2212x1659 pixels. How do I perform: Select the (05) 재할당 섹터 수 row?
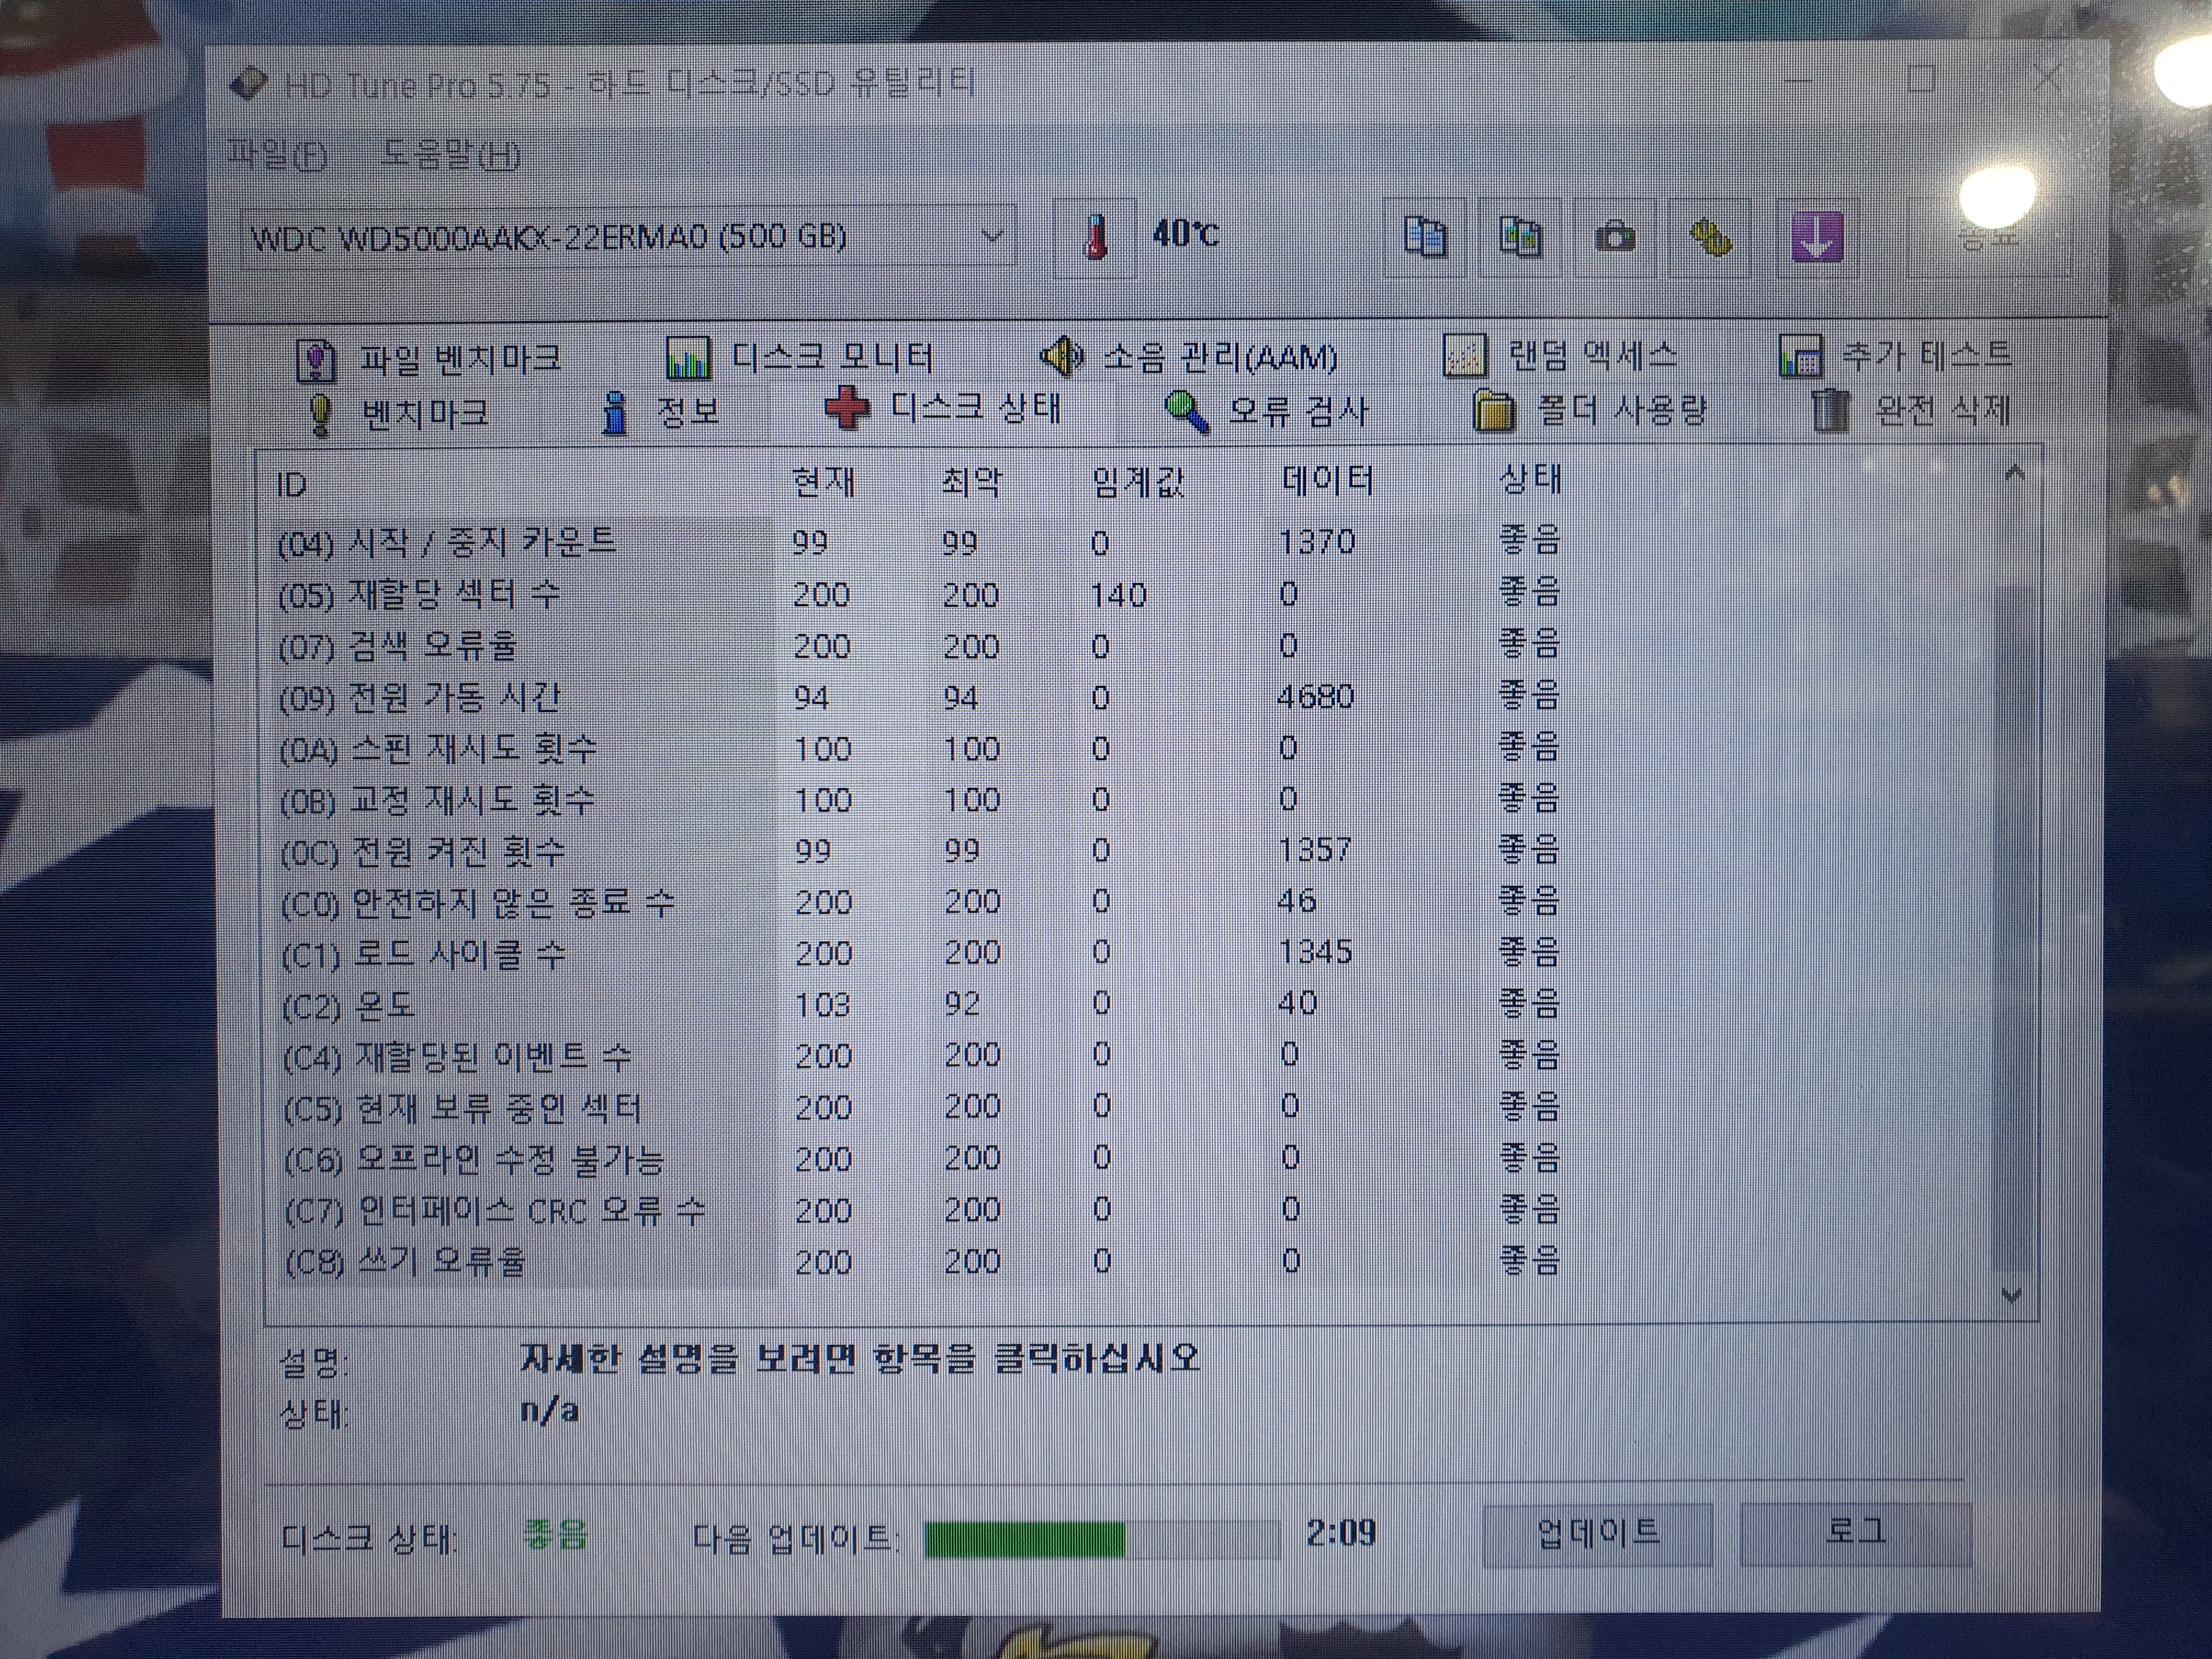(1130, 595)
